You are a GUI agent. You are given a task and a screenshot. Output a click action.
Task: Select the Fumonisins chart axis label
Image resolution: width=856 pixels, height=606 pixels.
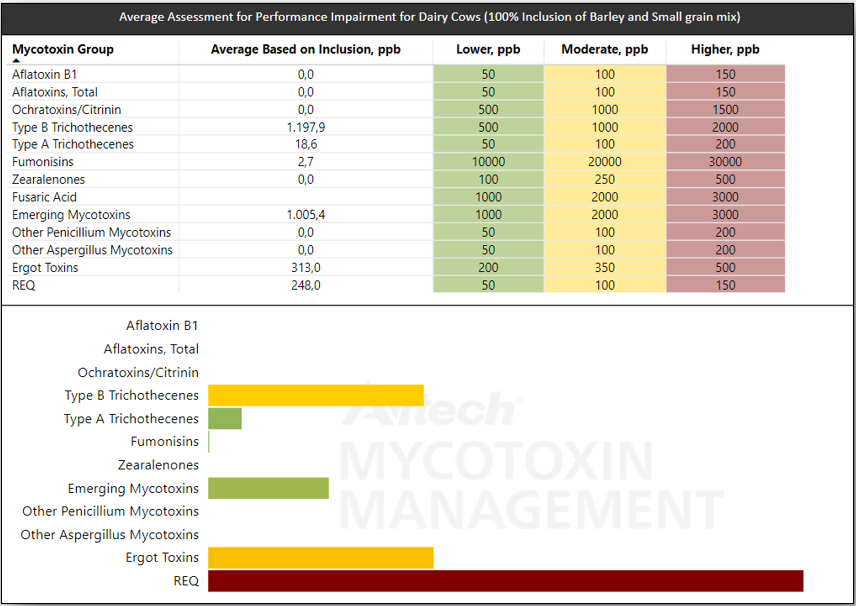[165, 442]
